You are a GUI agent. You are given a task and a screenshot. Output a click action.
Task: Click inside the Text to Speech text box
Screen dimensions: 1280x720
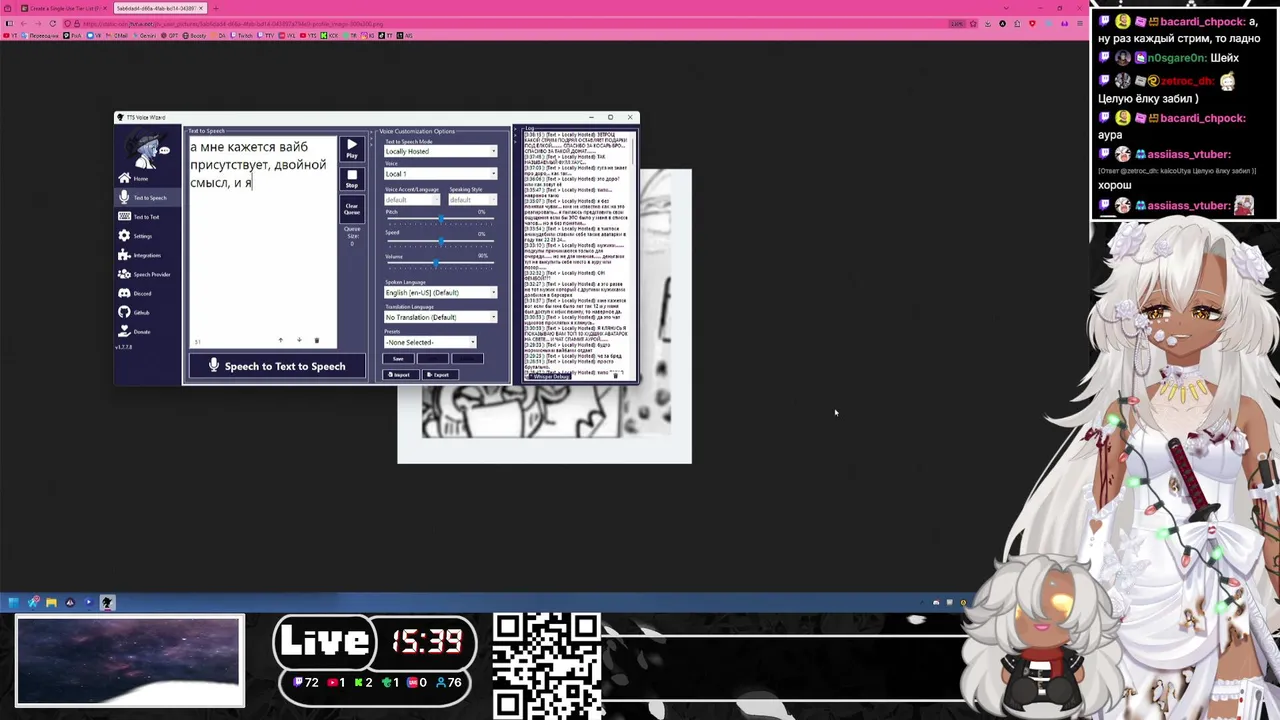pyautogui.click(x=262, y=240)
